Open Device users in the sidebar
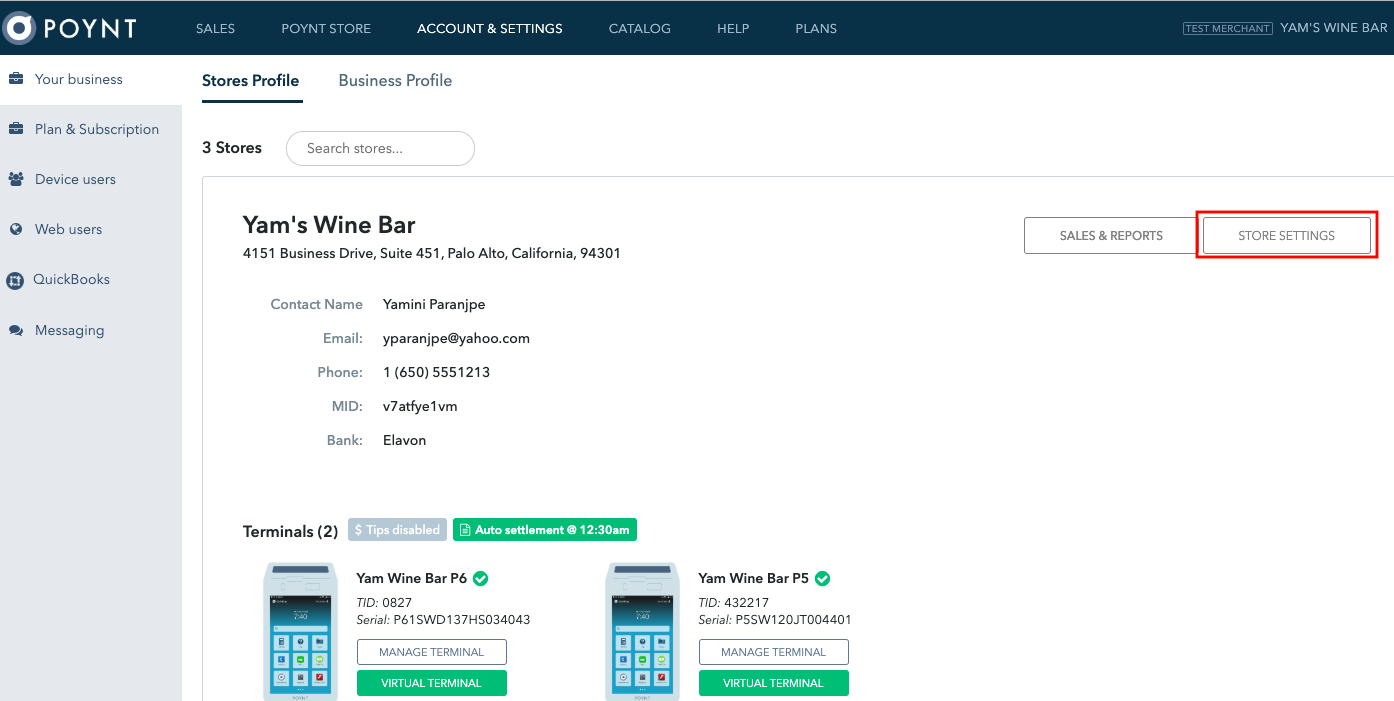Viewport: 1394px width, 701px height. [91, 180]
